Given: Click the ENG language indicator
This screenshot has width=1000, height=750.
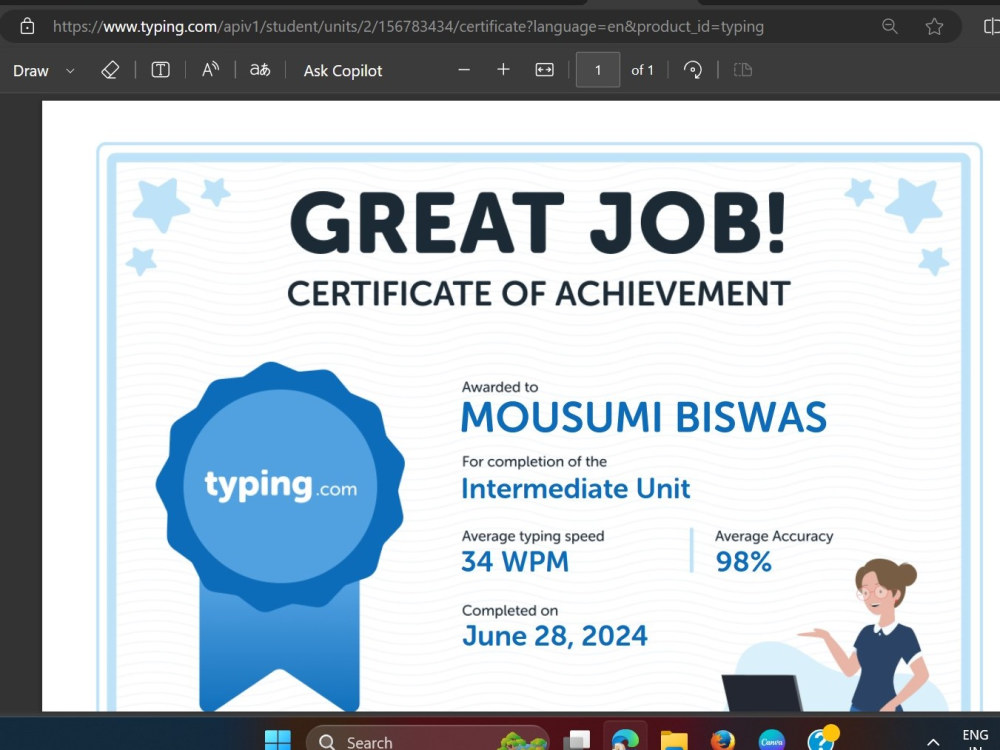Looking at the screenshot, I should pyautogui.click(x=975, y=735).
